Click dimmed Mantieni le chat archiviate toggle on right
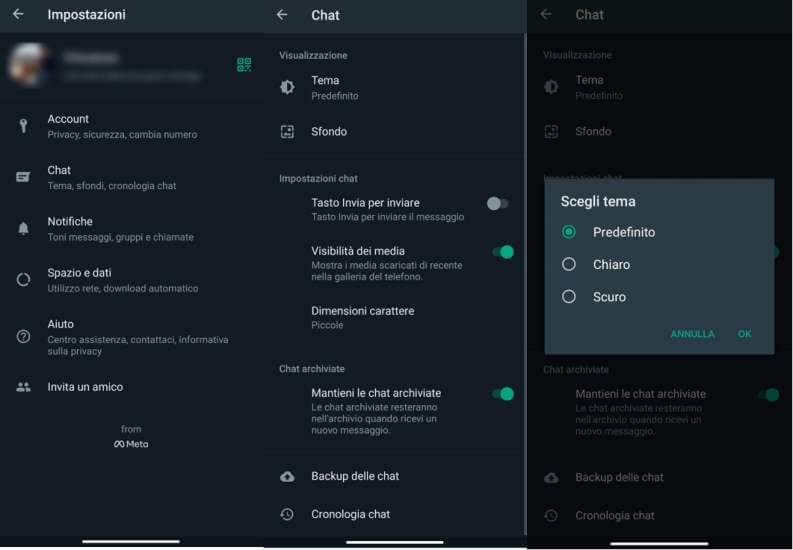 (x=769, y=395)
